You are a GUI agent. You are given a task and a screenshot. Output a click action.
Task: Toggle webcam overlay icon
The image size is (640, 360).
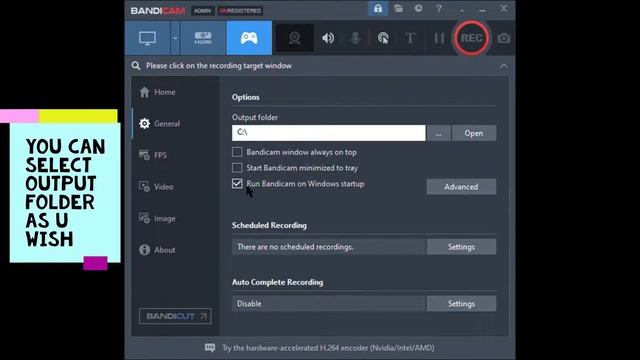[295, 38]
